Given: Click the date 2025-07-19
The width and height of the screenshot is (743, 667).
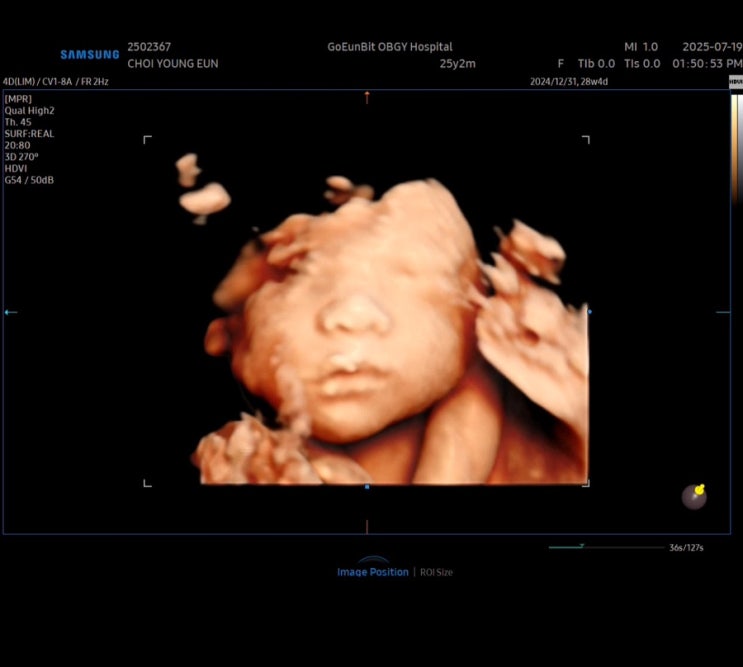Looking at the screenshot, I should coord(712,47).
